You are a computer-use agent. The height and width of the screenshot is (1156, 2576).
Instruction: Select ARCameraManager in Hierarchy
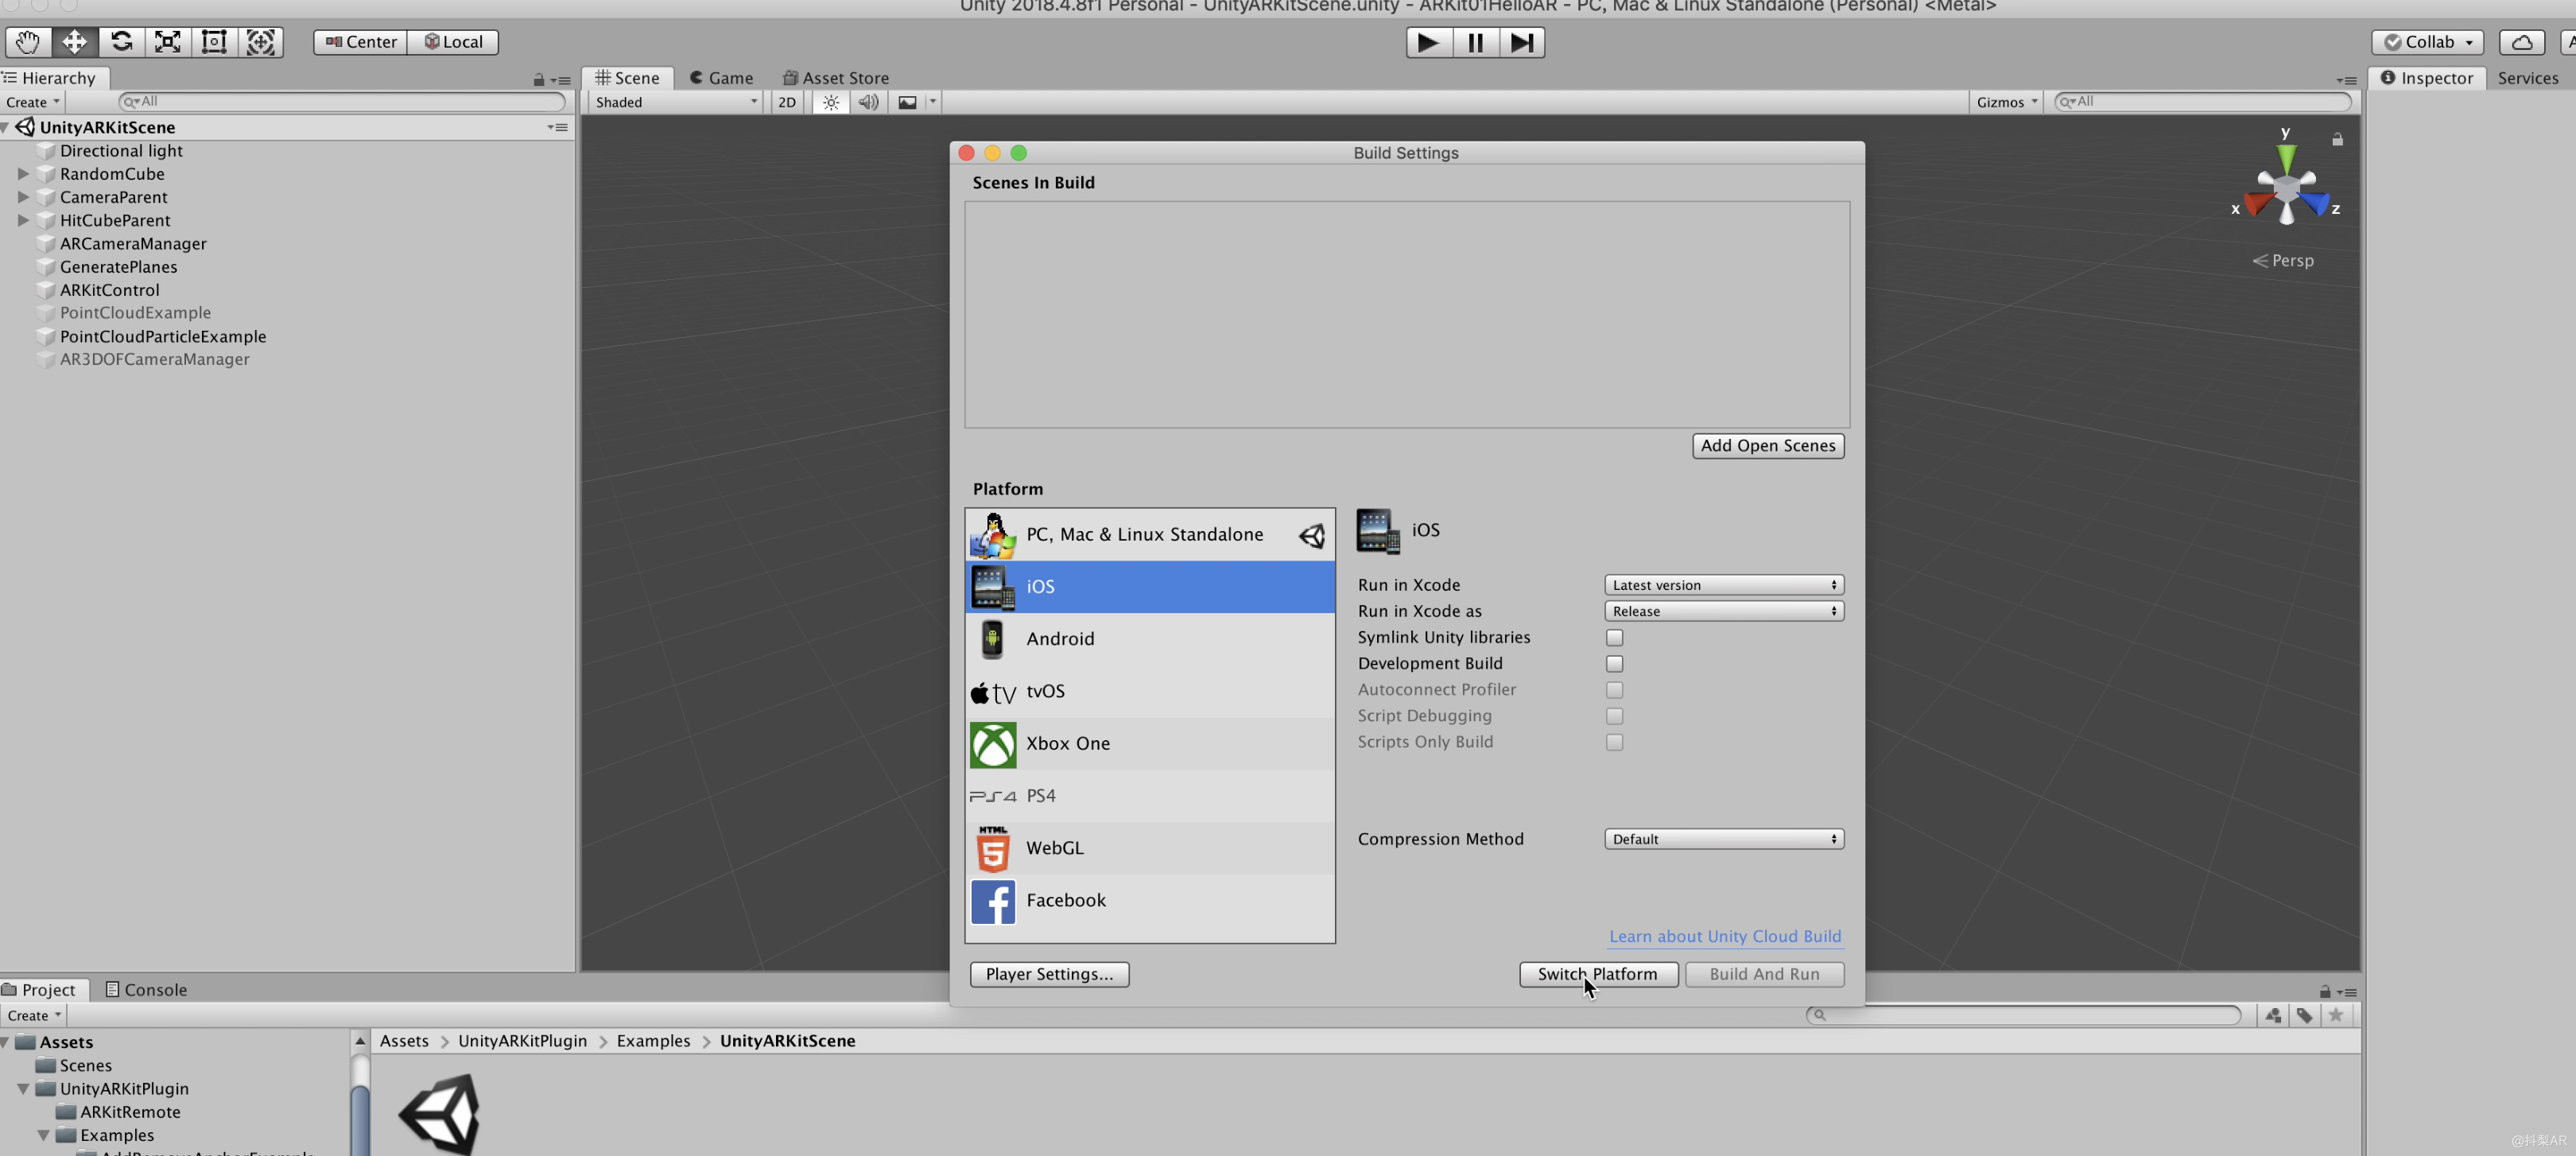coord(133,244)
